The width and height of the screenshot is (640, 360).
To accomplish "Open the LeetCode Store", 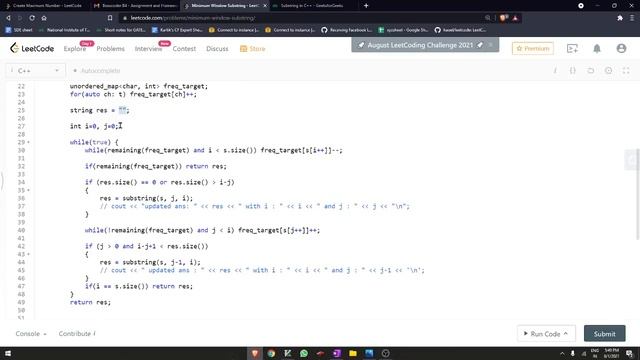I will click(x=253, y=49).
